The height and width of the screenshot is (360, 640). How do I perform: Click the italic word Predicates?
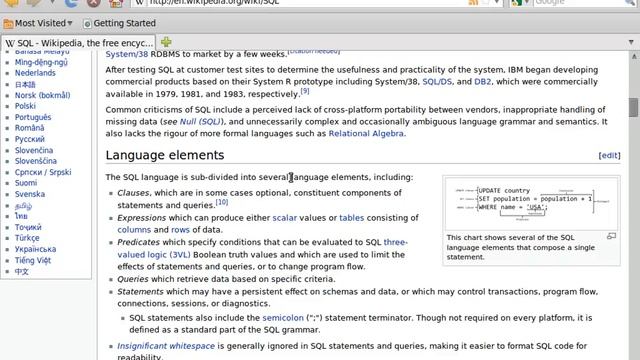pyautogui.click(x=139, y=242)
